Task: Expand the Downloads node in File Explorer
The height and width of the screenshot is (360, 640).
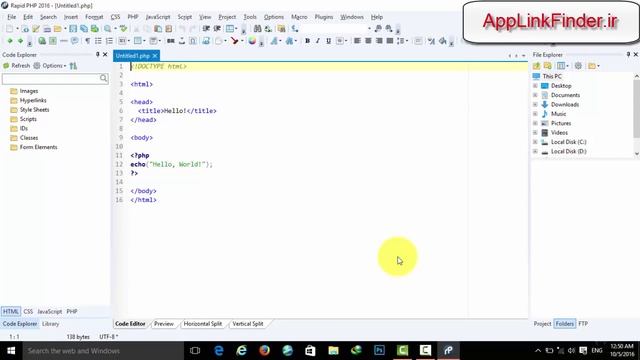Action: coord(535,104)
